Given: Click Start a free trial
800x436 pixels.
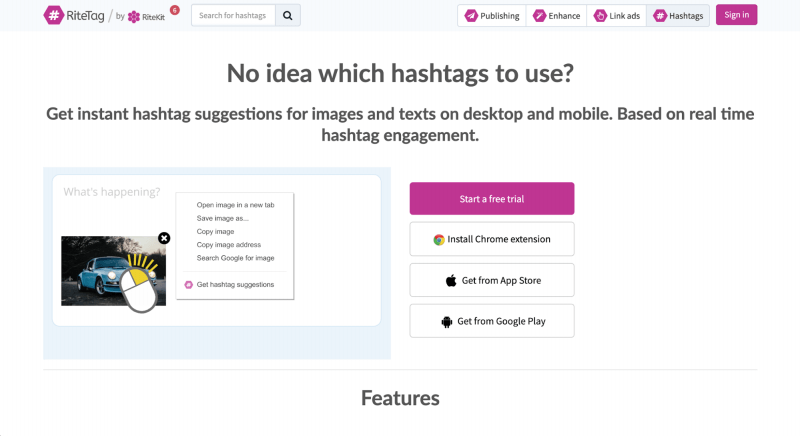Looking at the screenshot, I should tap(492, 198).
